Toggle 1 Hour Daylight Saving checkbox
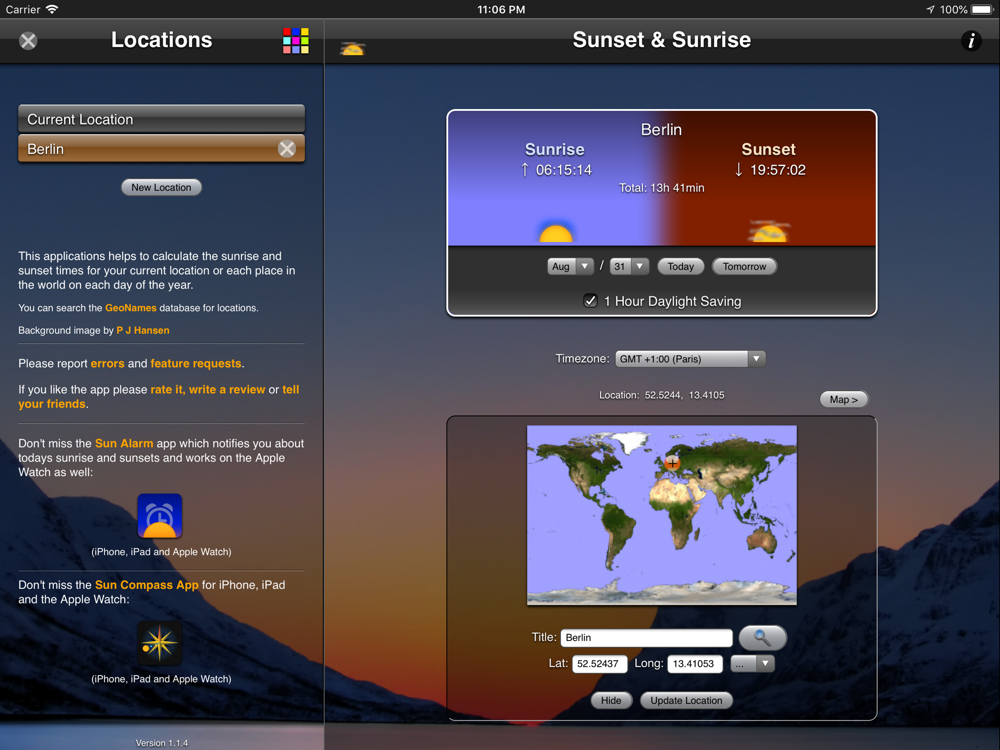 click(x=591, y=301)
